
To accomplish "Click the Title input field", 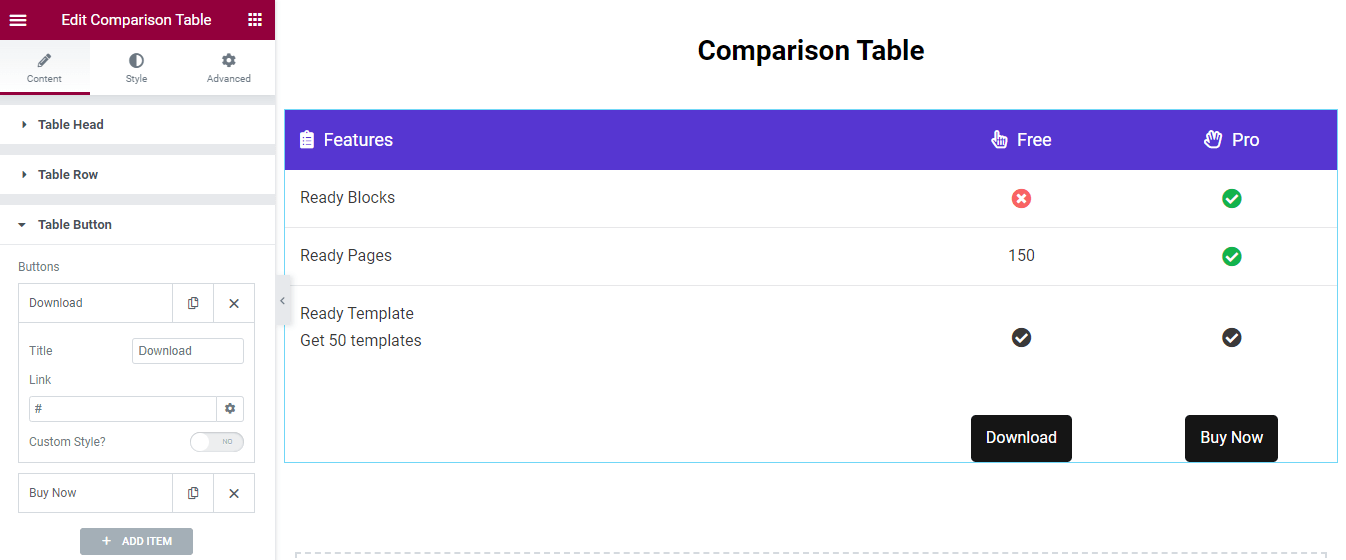I will pyautogui.click(x=187, y=351).
